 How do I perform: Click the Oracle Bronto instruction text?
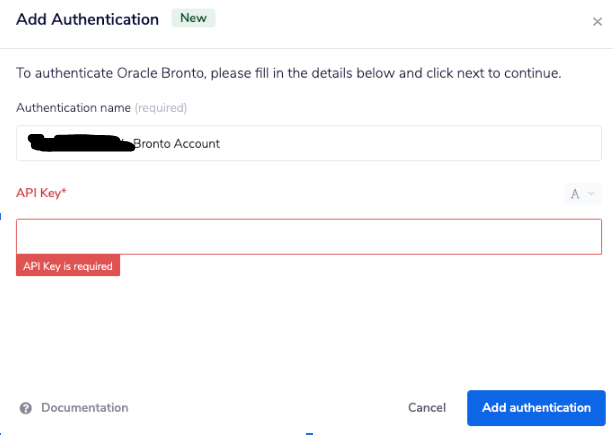click(x=289, y=73)
